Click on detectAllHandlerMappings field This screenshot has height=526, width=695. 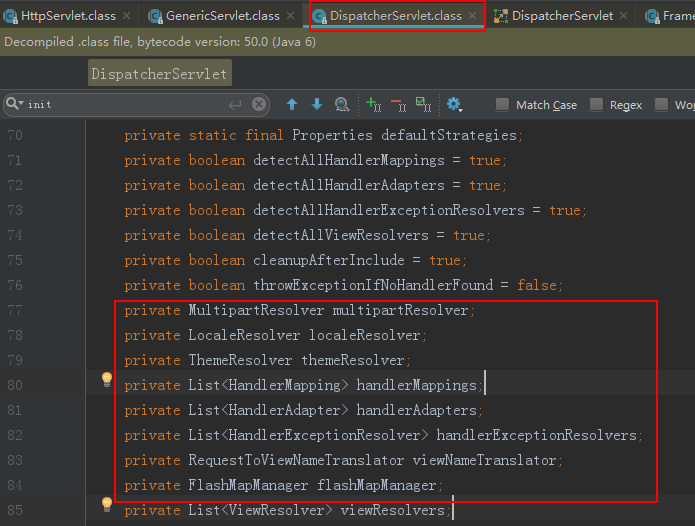click(x=349, y=160)
